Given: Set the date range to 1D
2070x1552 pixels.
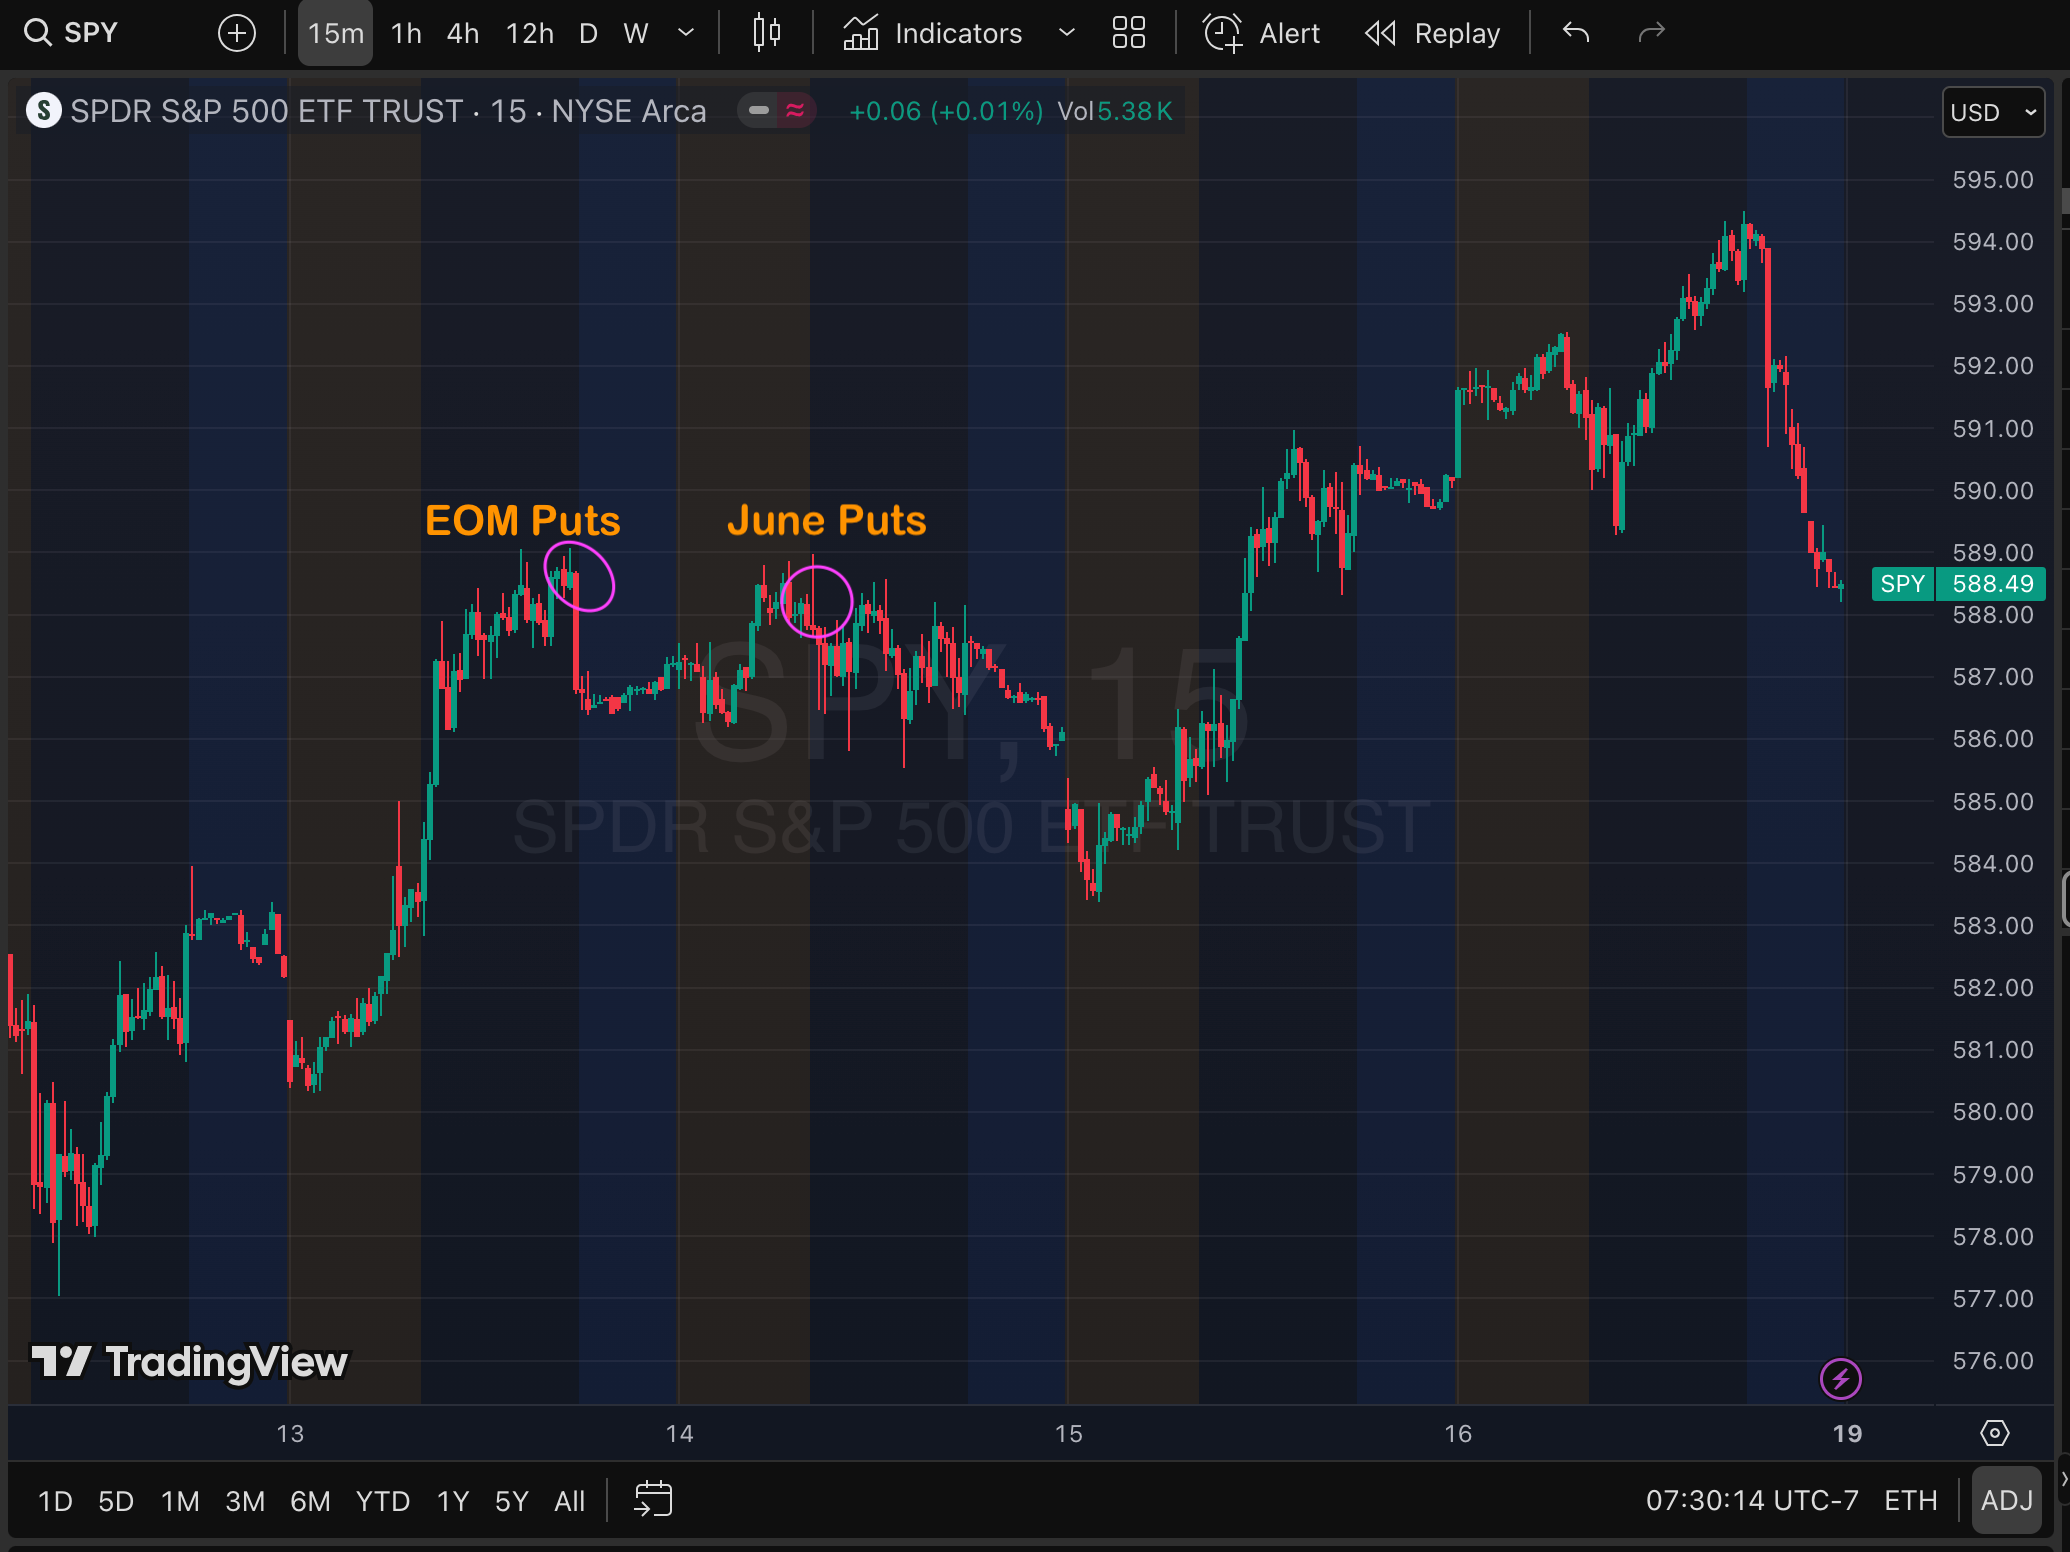Looking at the screenshot, I should pyautogui.click(x=55, y=1501).
